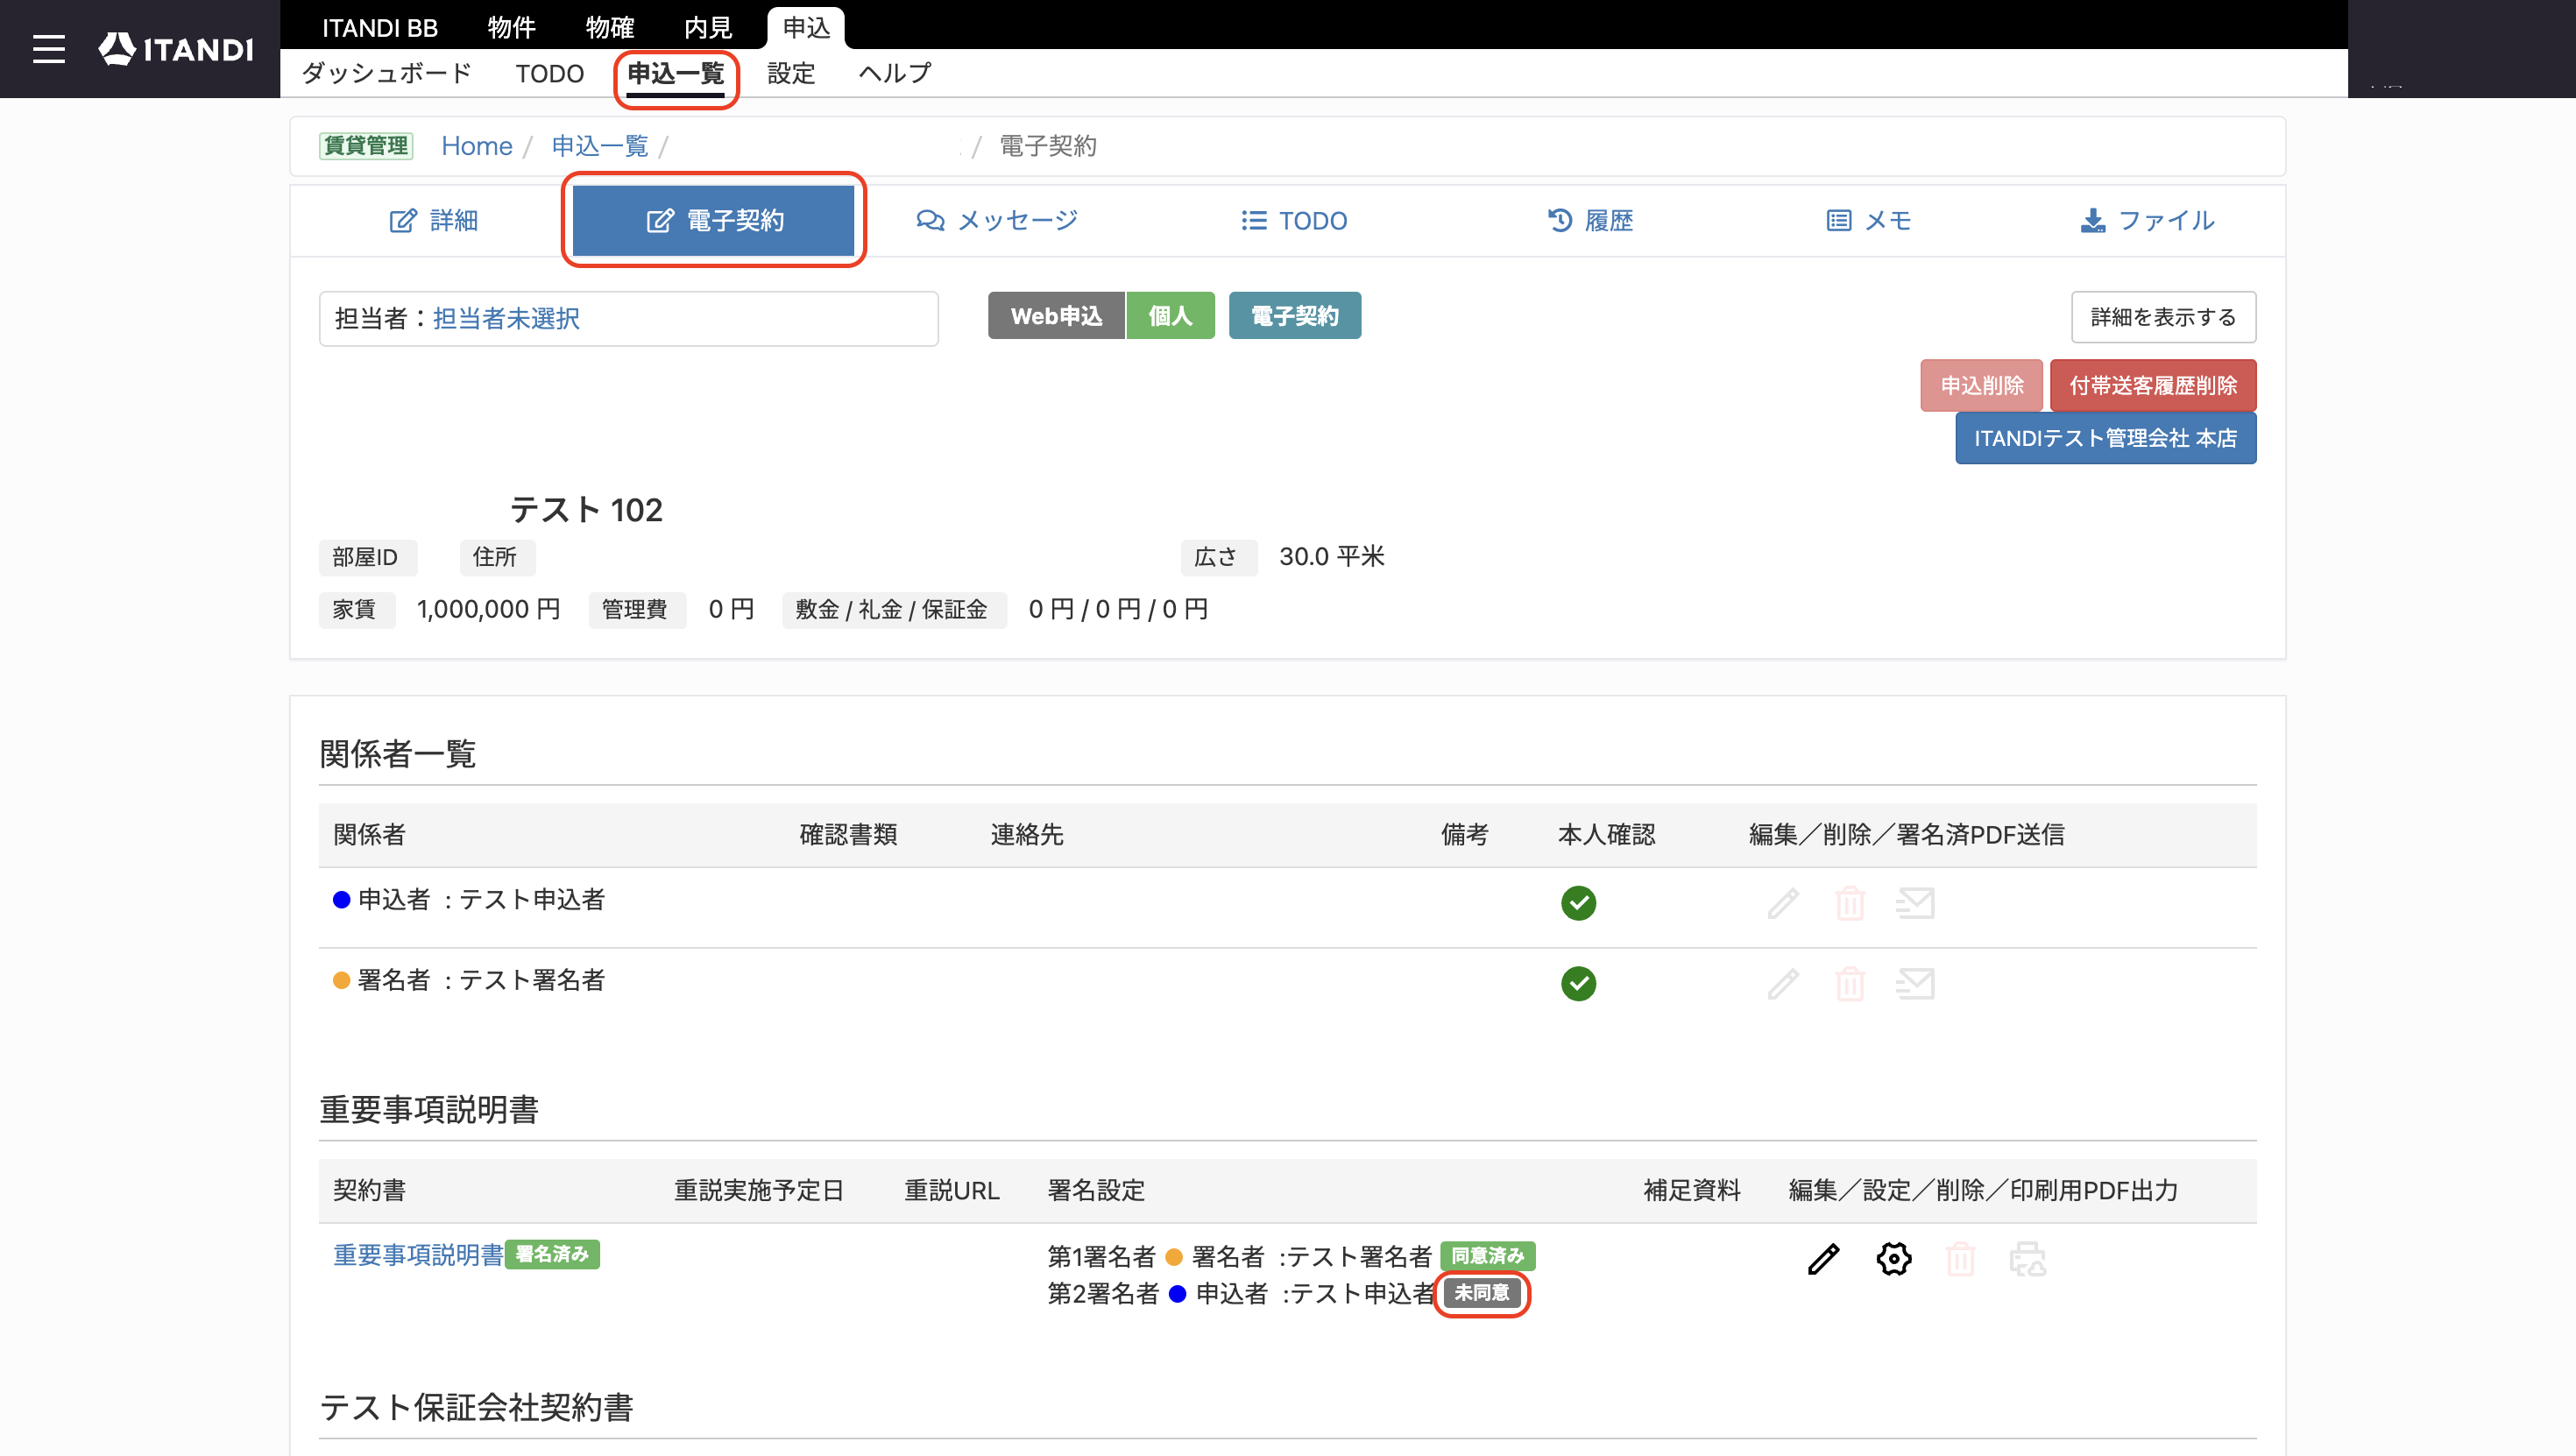2576x1456 pixels.
Task: Click the trash icon in 署名者 row
Action: click(x=1850, y=984)
